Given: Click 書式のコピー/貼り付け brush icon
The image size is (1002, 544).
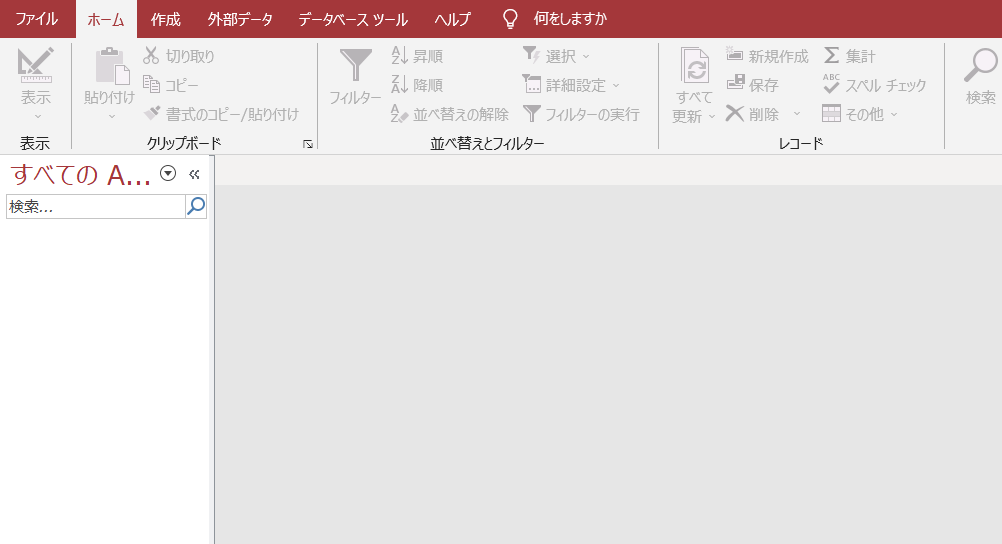Looking at the screenshot, I should 152,114.
